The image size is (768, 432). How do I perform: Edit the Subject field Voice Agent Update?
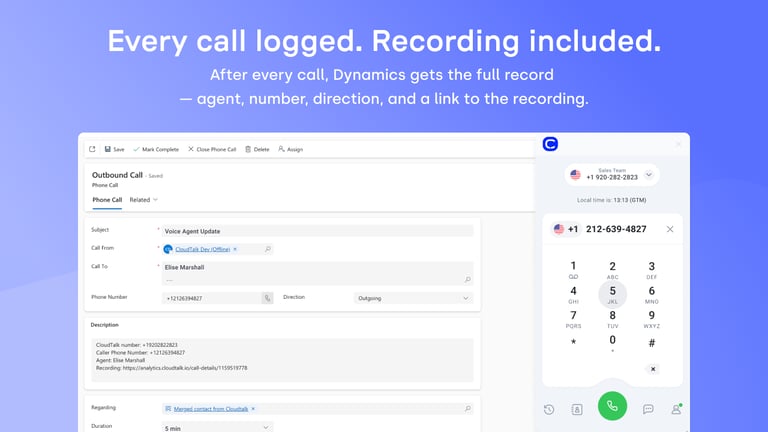pos(317,231)
